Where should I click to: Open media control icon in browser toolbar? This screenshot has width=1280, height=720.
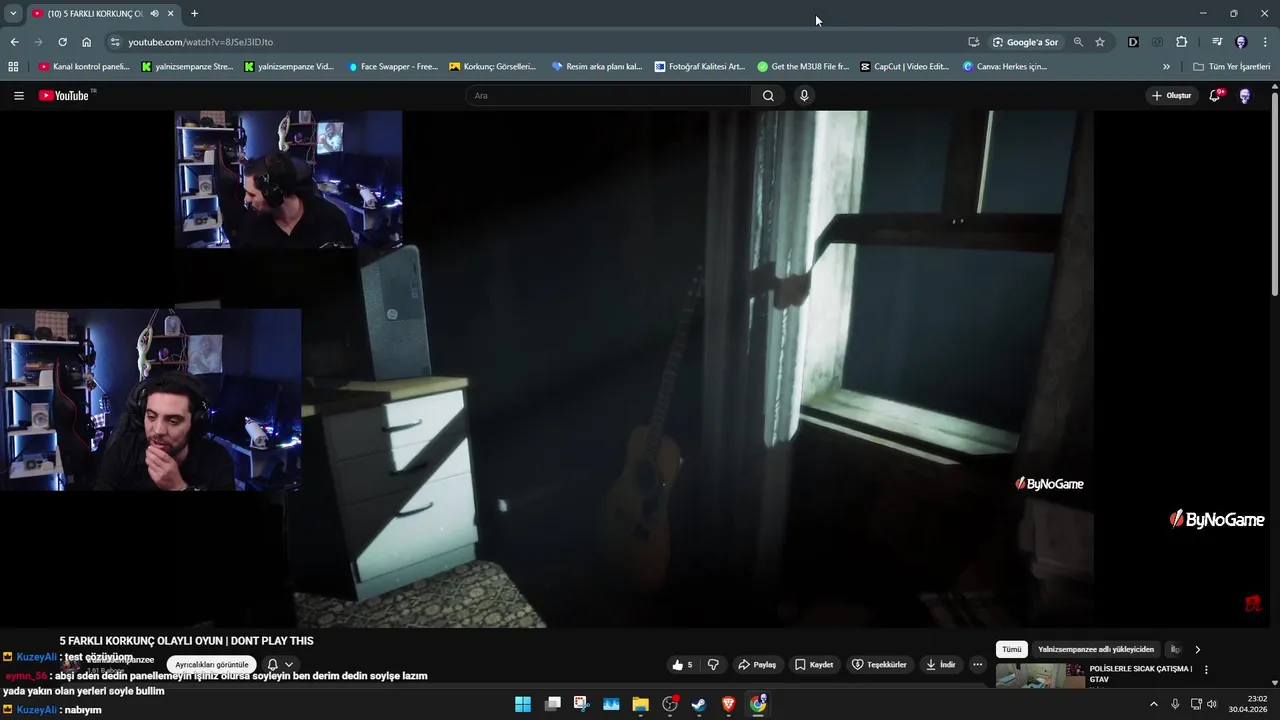tap(1217, 42)
